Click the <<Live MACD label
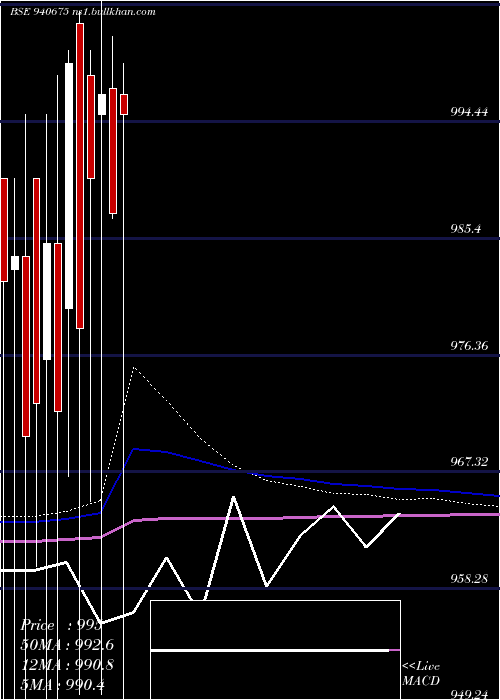The image size is (500, 700). (421, 673)
